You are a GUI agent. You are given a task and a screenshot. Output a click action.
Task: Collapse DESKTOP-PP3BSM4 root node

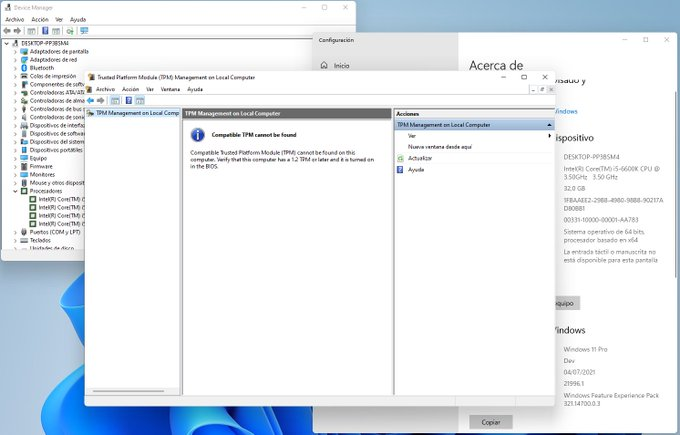click(7, 43)
